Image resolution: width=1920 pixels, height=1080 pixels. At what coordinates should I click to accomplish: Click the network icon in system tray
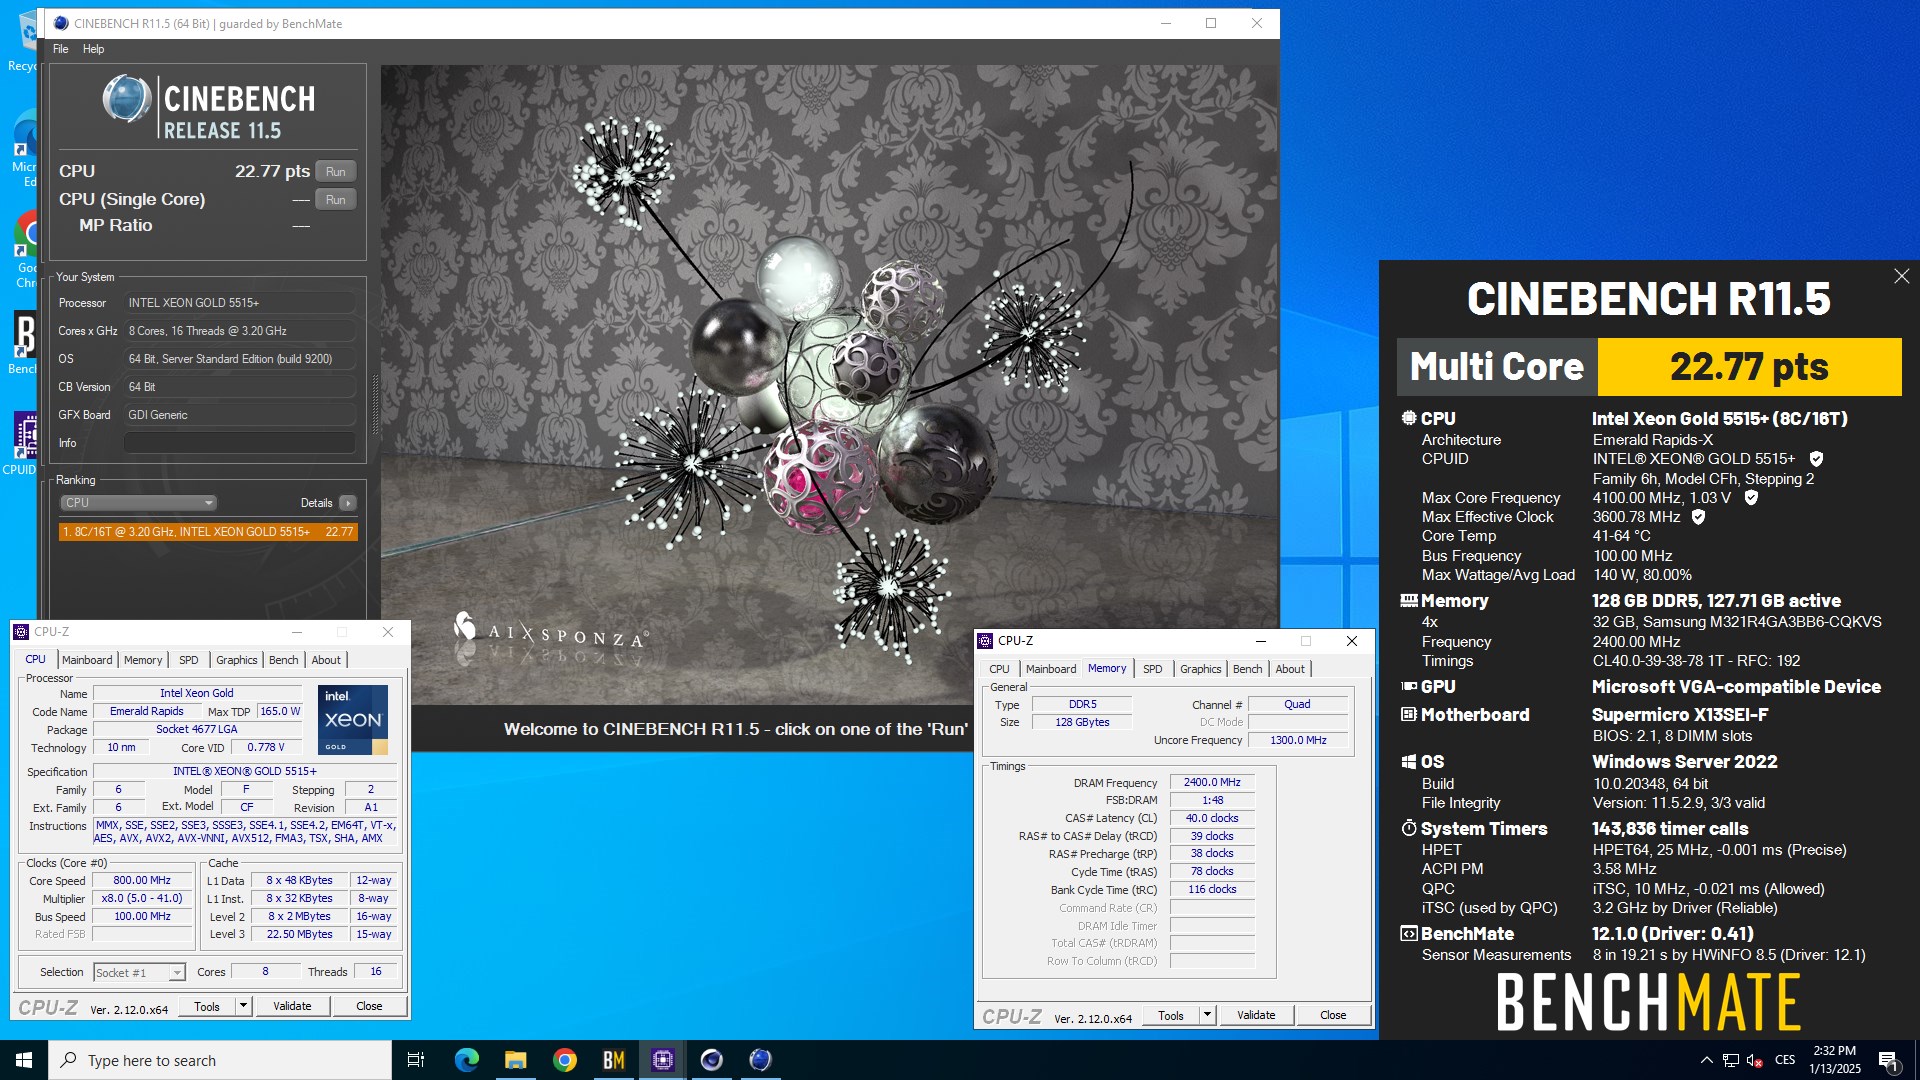click(1731, 1060)
